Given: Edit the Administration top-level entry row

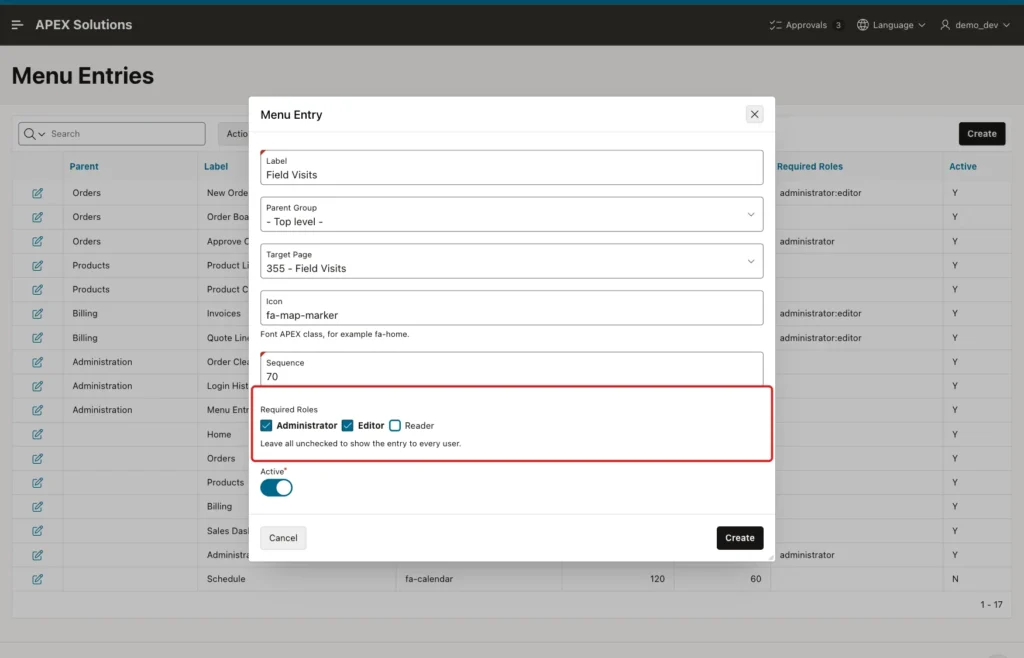Looking at the screenshot, I should pyautogui.click(x=37, y=556).
